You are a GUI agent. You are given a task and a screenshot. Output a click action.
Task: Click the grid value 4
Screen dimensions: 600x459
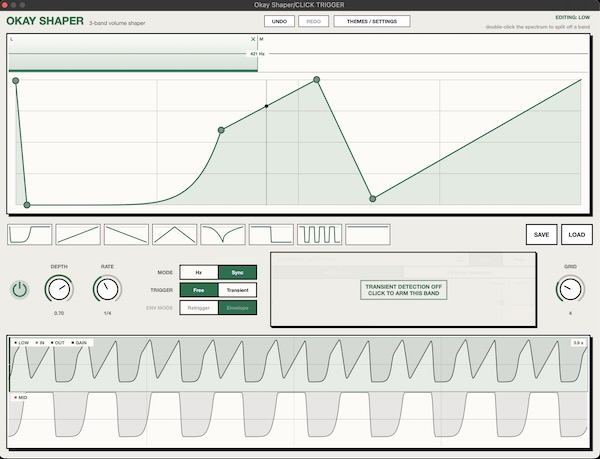570,313
